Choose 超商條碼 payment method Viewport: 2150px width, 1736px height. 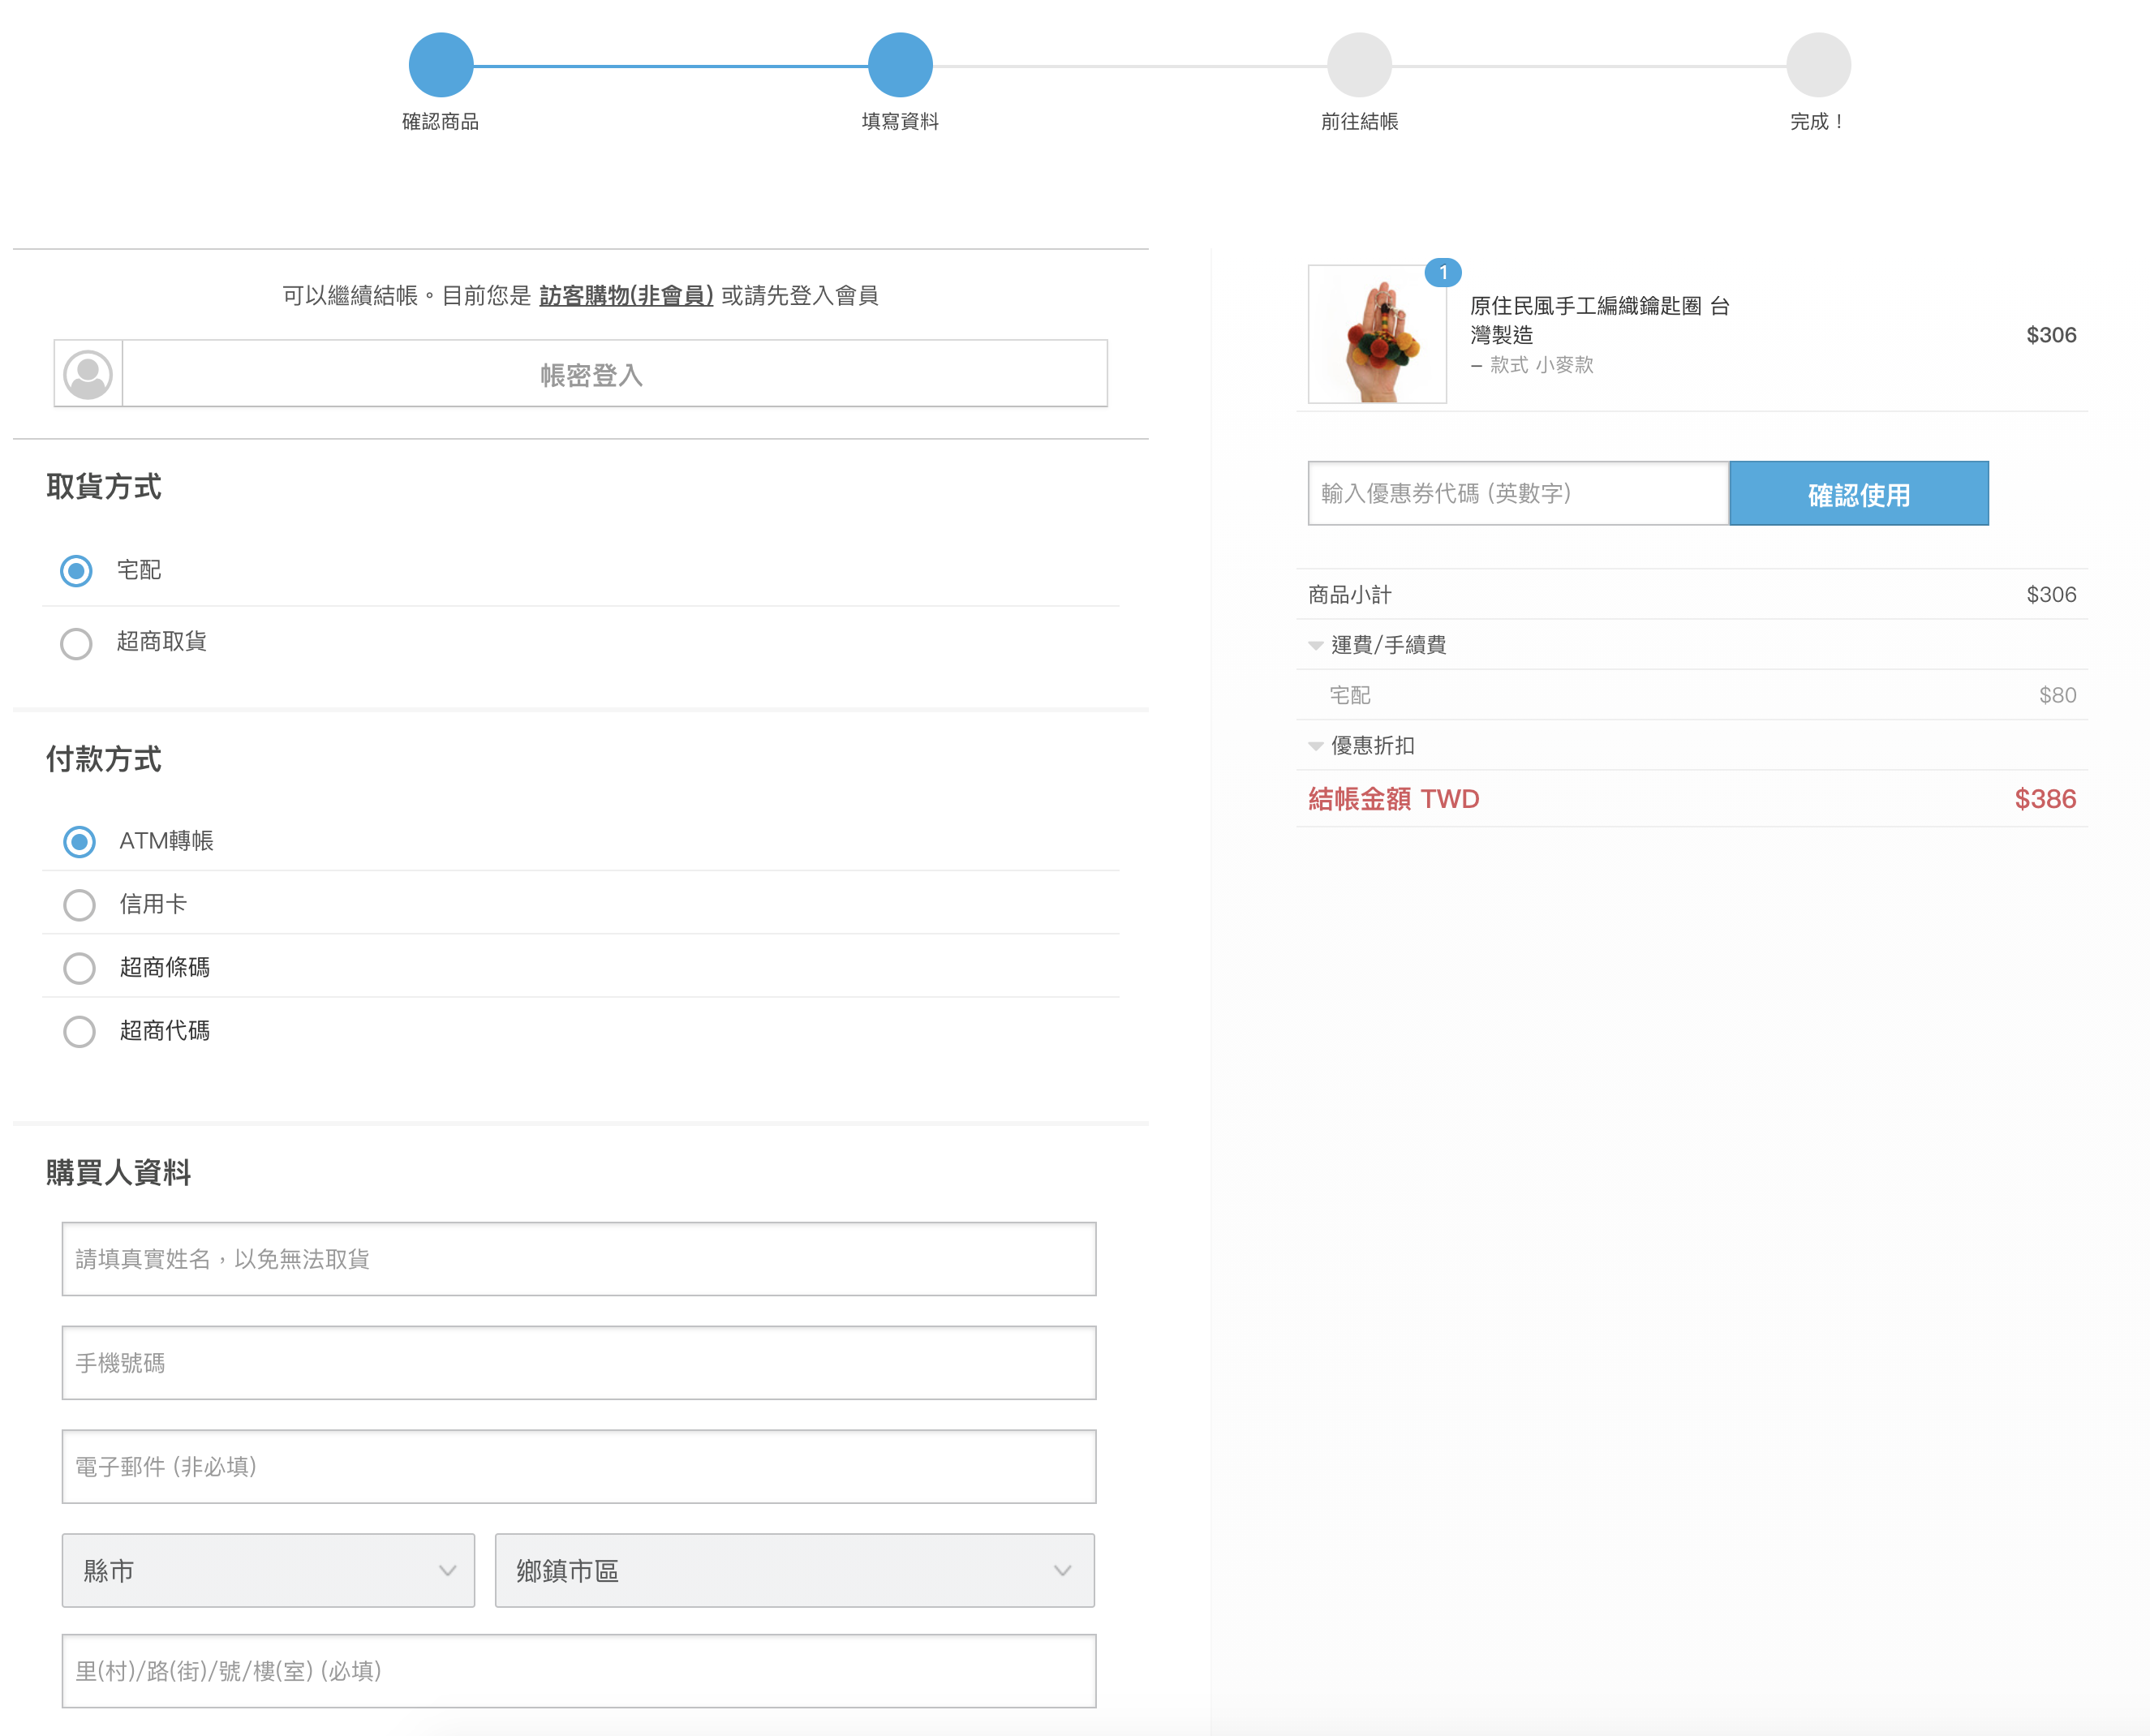(79, 968)
